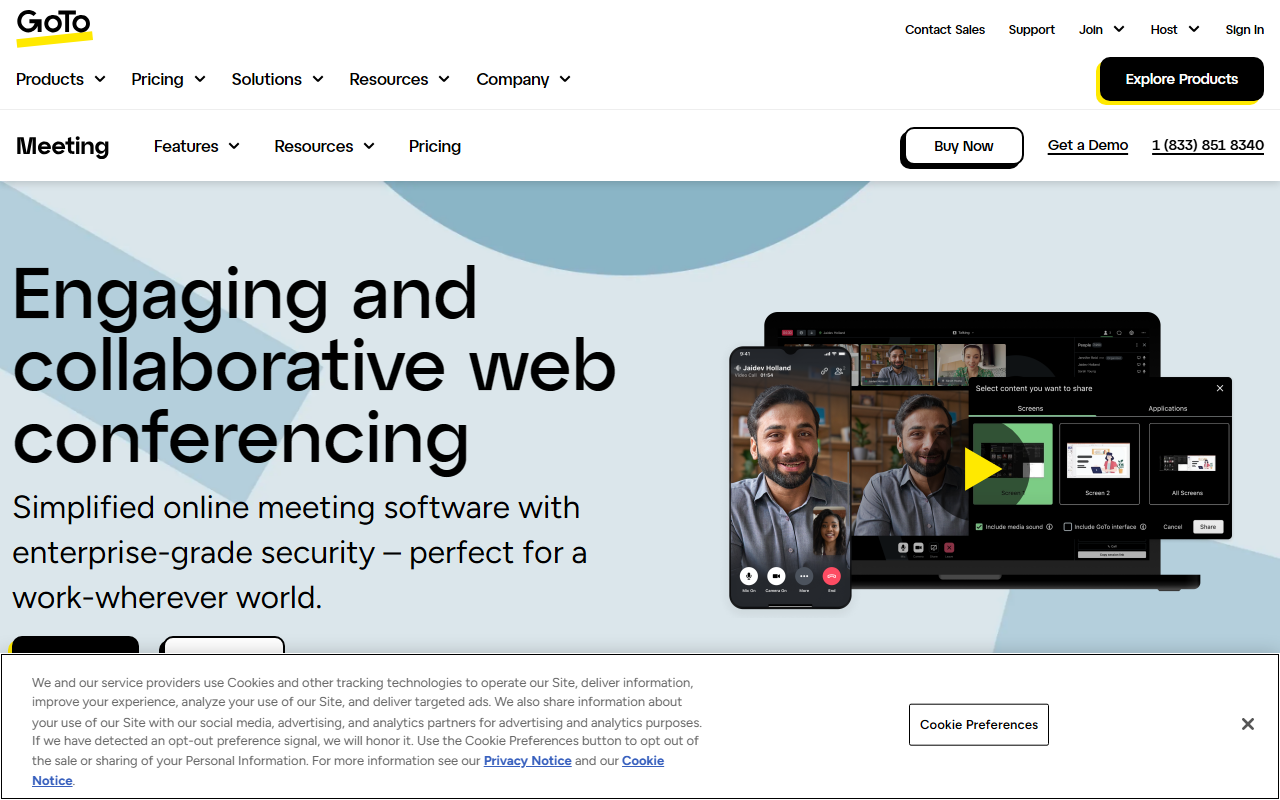Open the Host dropdown
1280x800 pixels.
[x=1175, y=30]
